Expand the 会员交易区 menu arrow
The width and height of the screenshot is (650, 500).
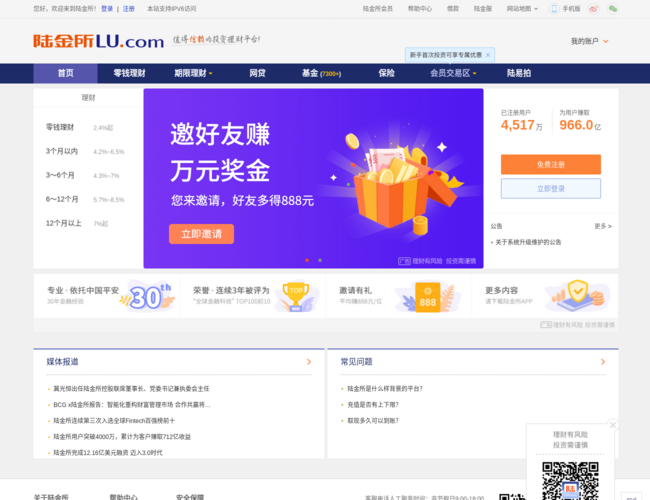coord(474,73)
